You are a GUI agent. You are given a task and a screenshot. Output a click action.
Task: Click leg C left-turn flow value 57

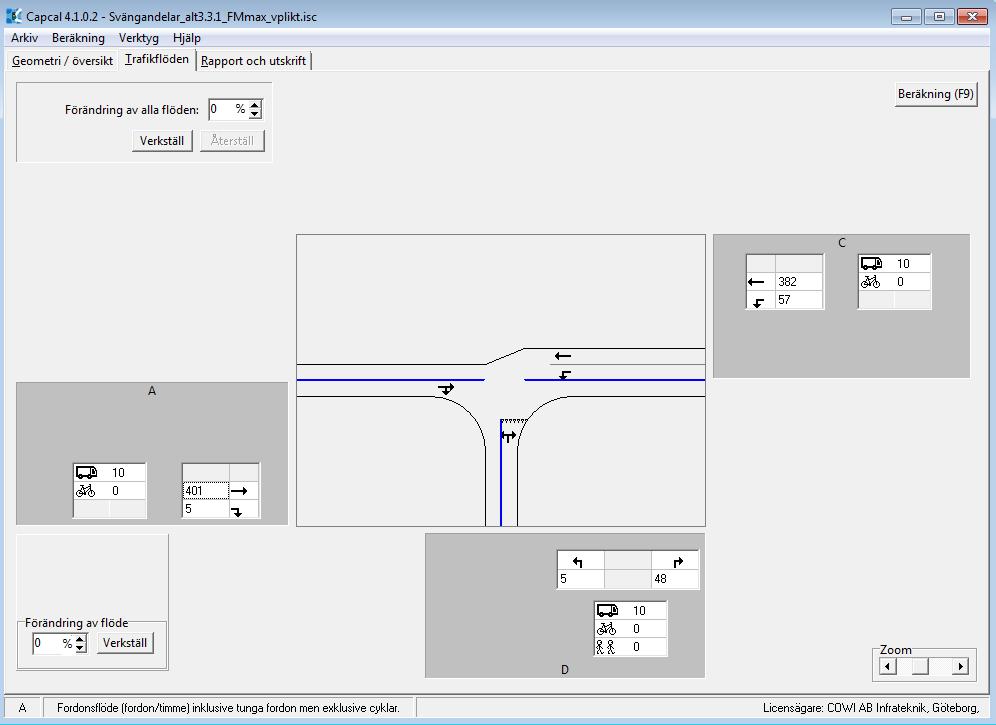click(x=799, y=300)
